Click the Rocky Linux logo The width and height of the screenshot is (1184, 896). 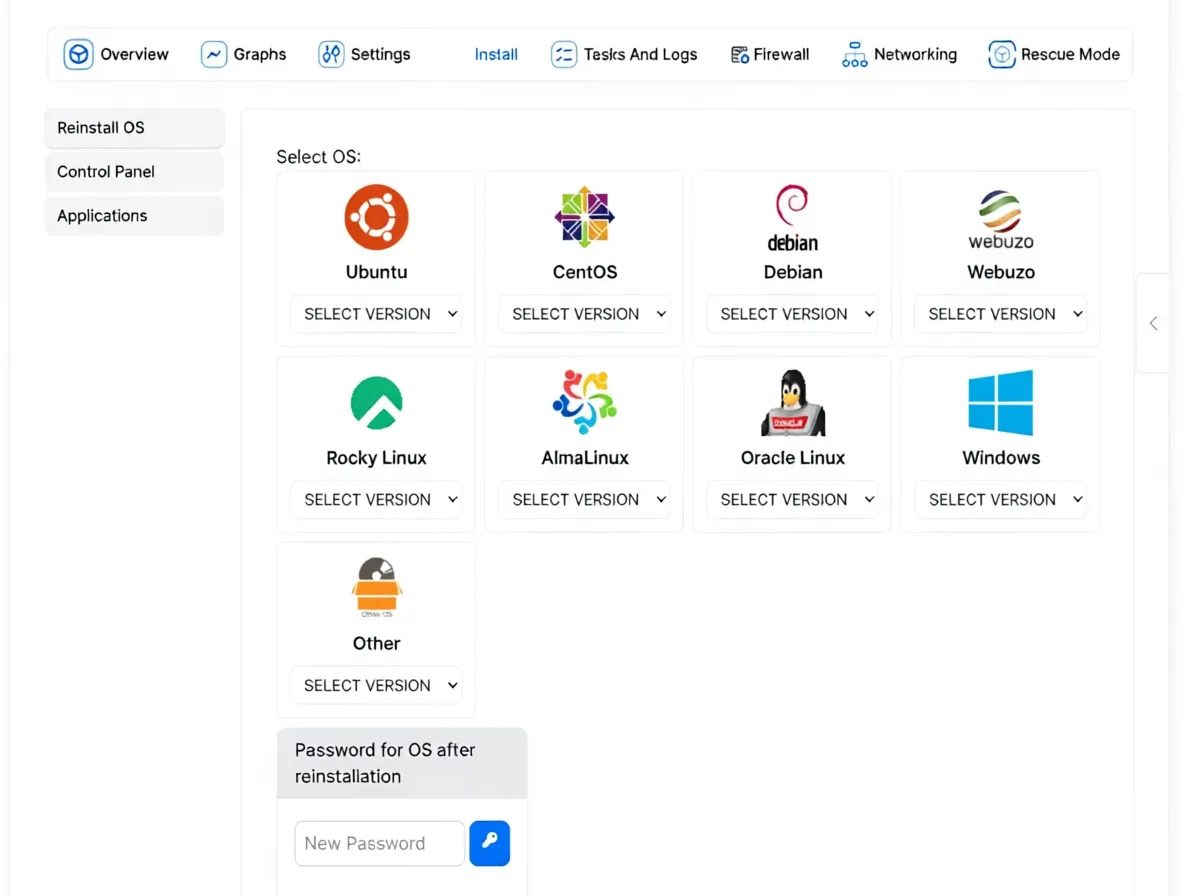tap(376, 402)
